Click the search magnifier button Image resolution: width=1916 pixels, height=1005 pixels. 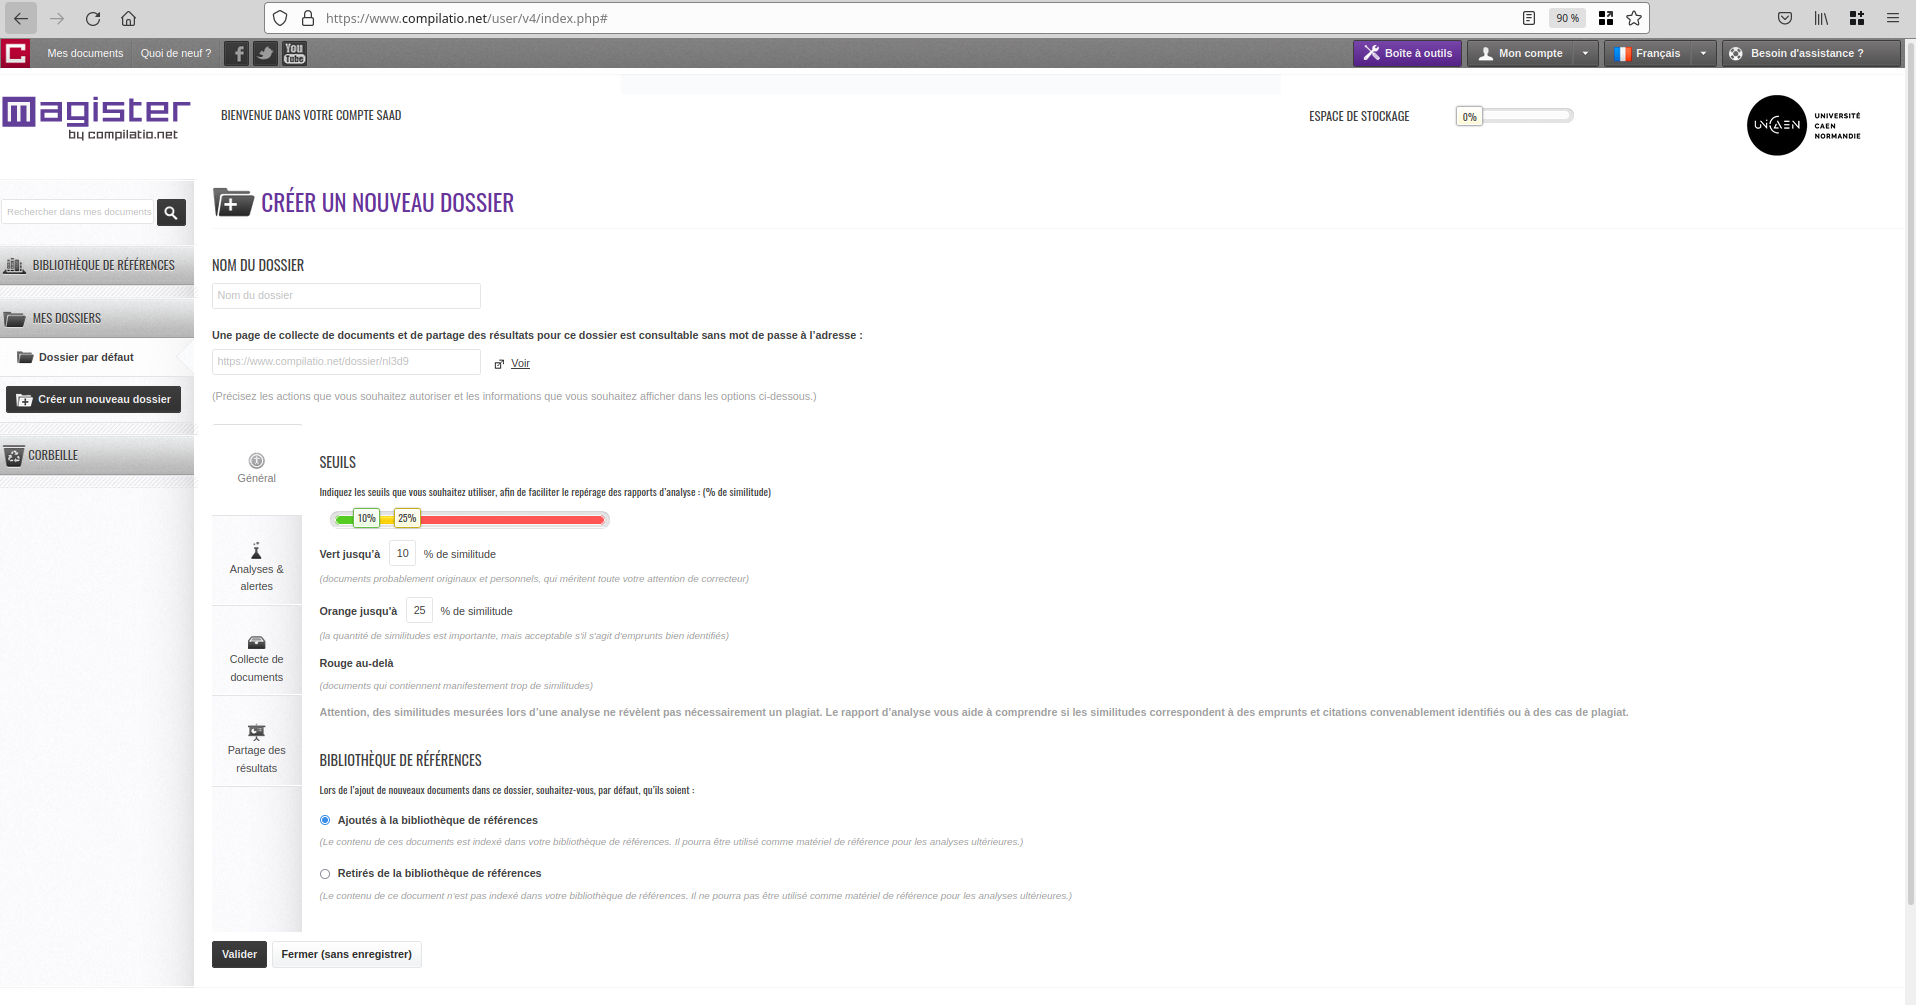[171, 212]
